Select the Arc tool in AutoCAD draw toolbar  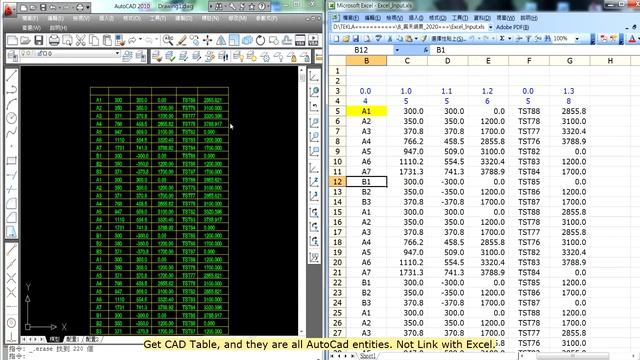pyautogui.click(x=11, y=104)
